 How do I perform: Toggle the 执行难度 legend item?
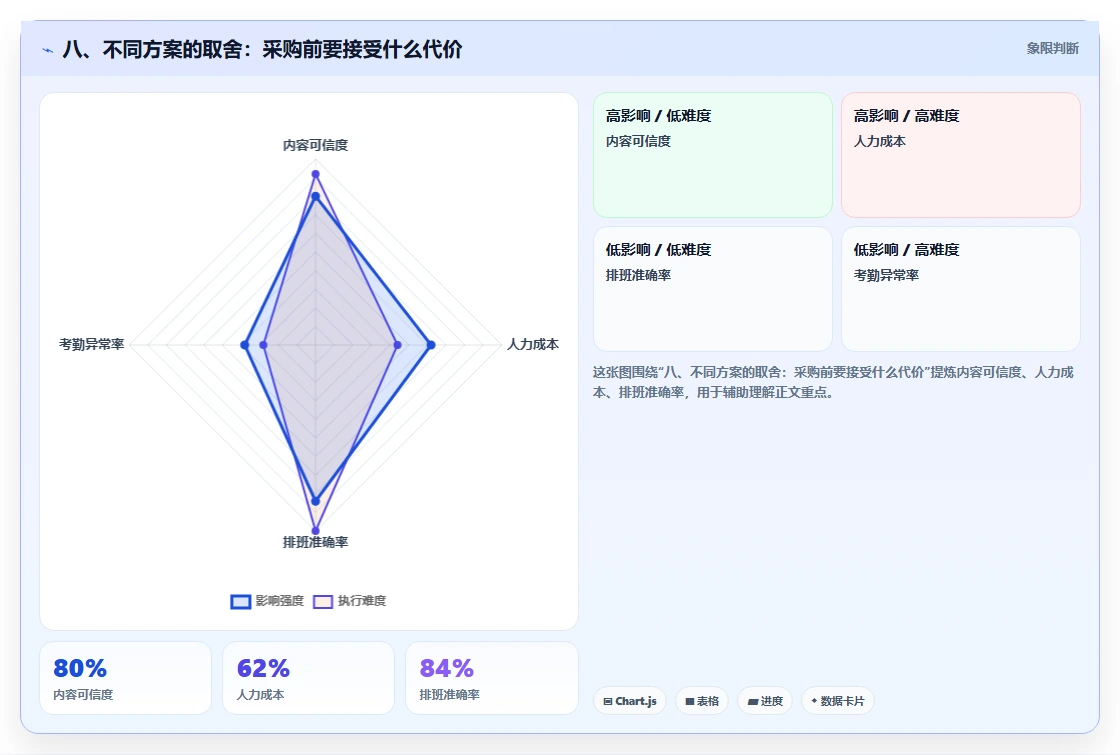click(x=349, y=601)
